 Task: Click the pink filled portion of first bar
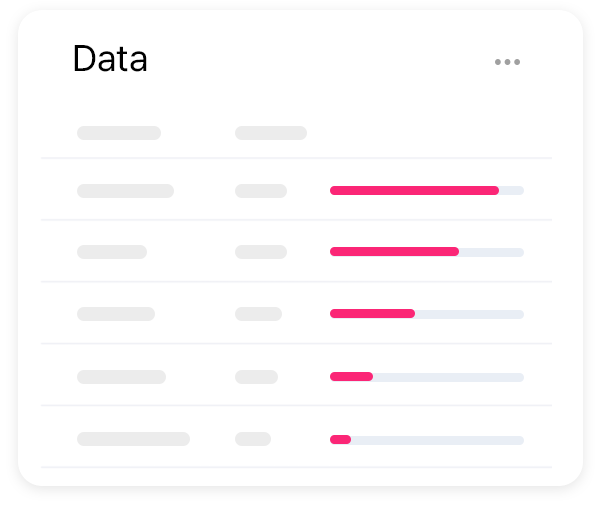(x=414, y=191)
